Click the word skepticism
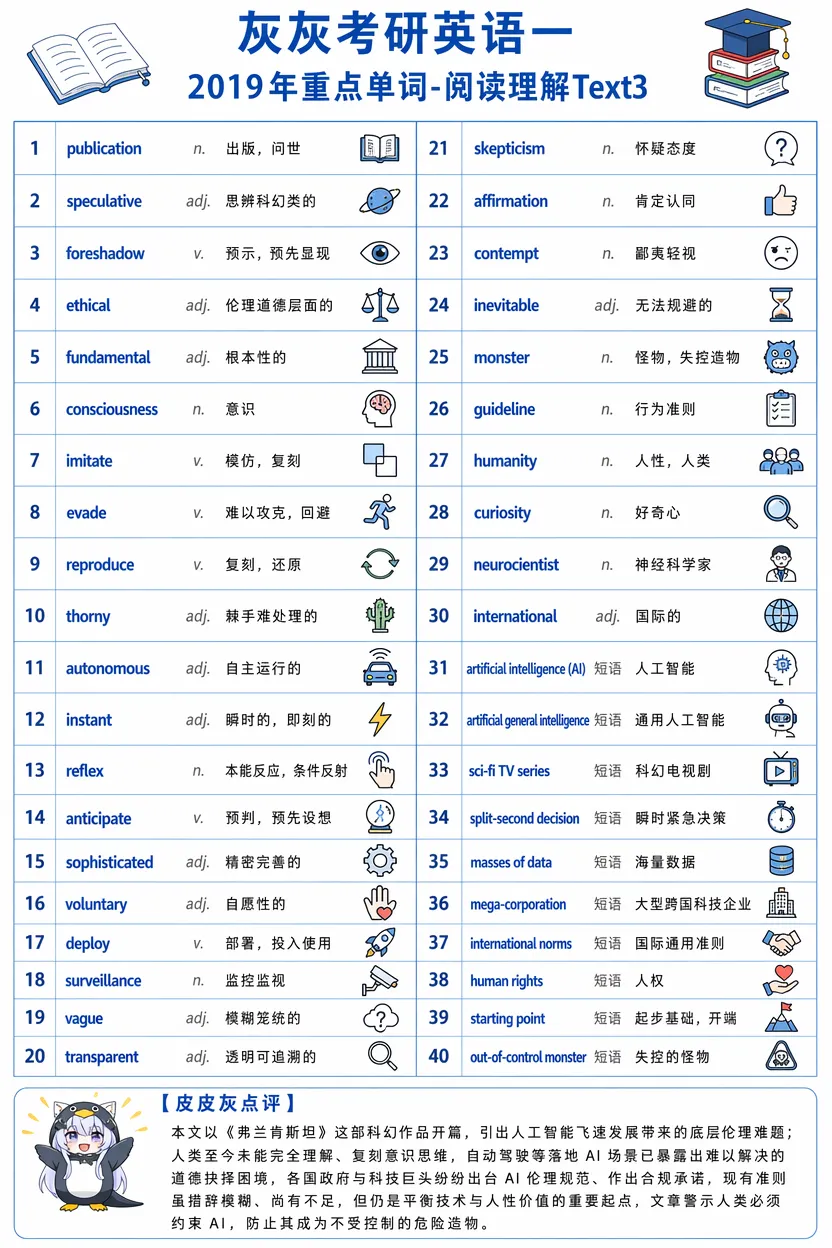 pos(509,149)
